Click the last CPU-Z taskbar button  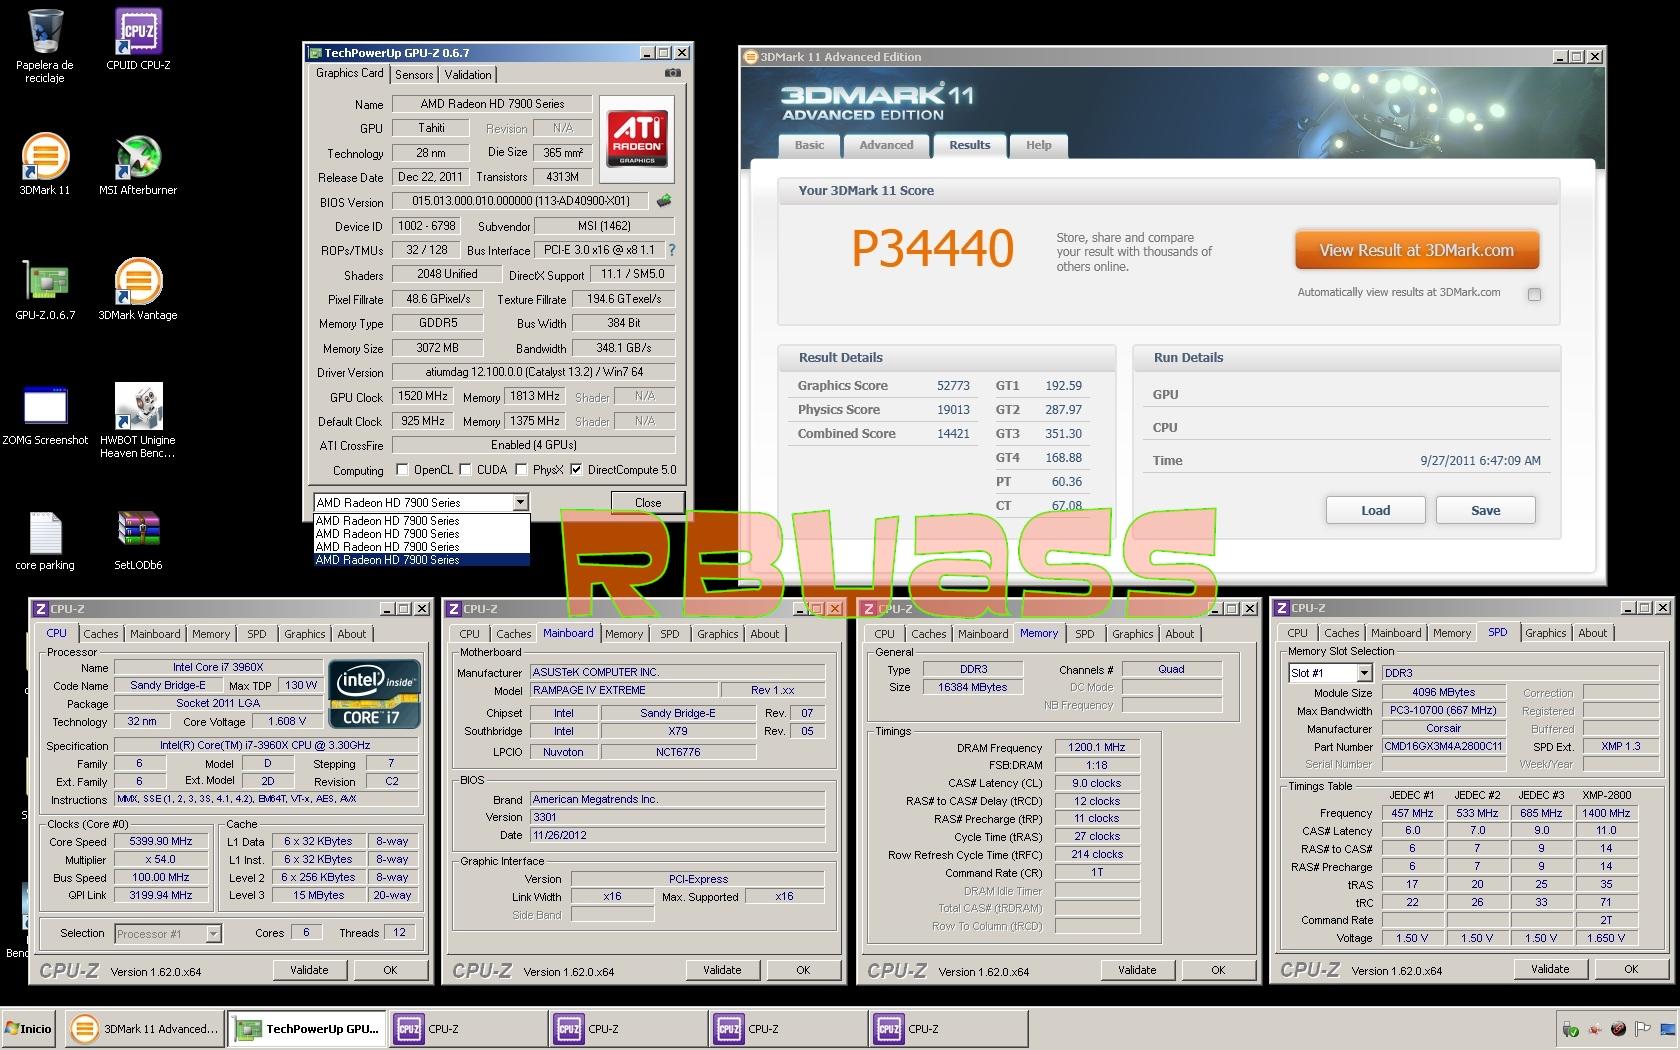(x=948, y=1028)
